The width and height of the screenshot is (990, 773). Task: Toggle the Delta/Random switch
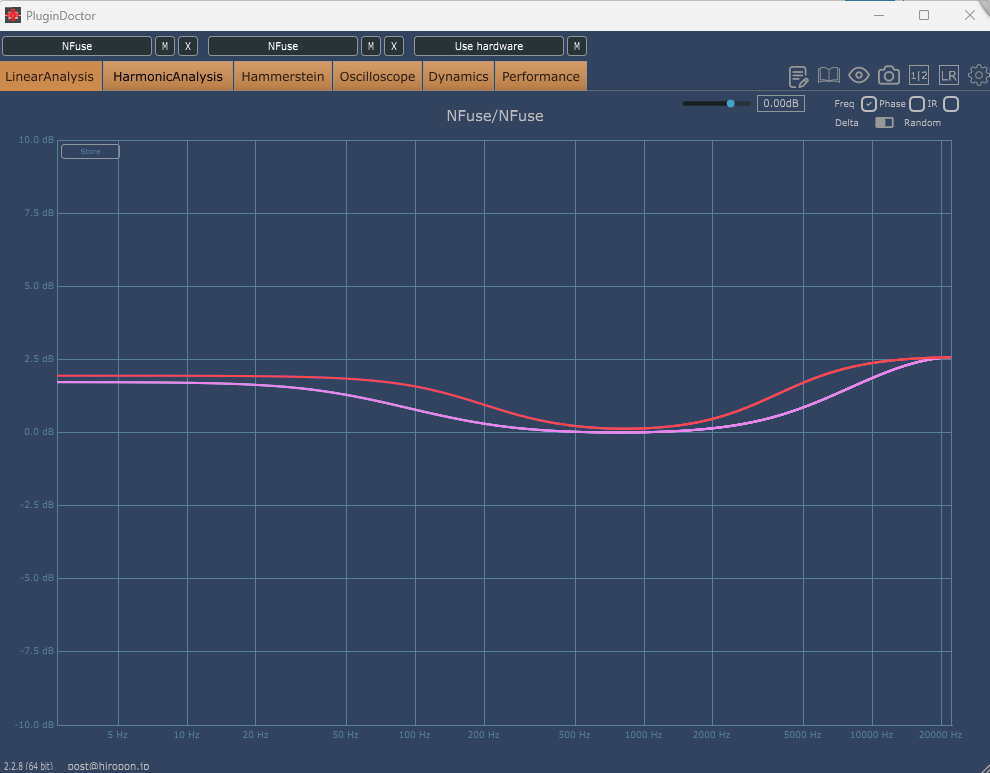[884, 123]
